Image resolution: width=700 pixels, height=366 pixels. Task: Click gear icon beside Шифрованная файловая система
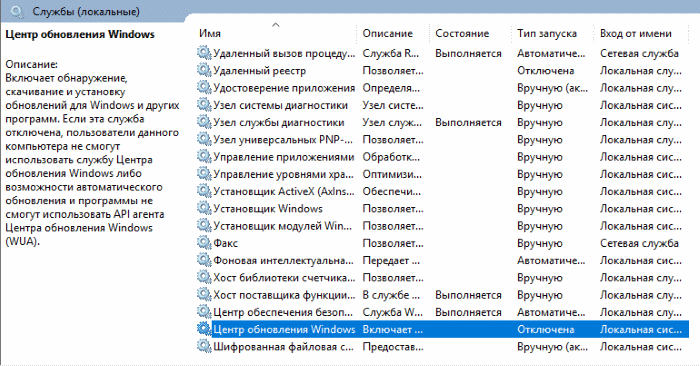[x=204, y=346]
